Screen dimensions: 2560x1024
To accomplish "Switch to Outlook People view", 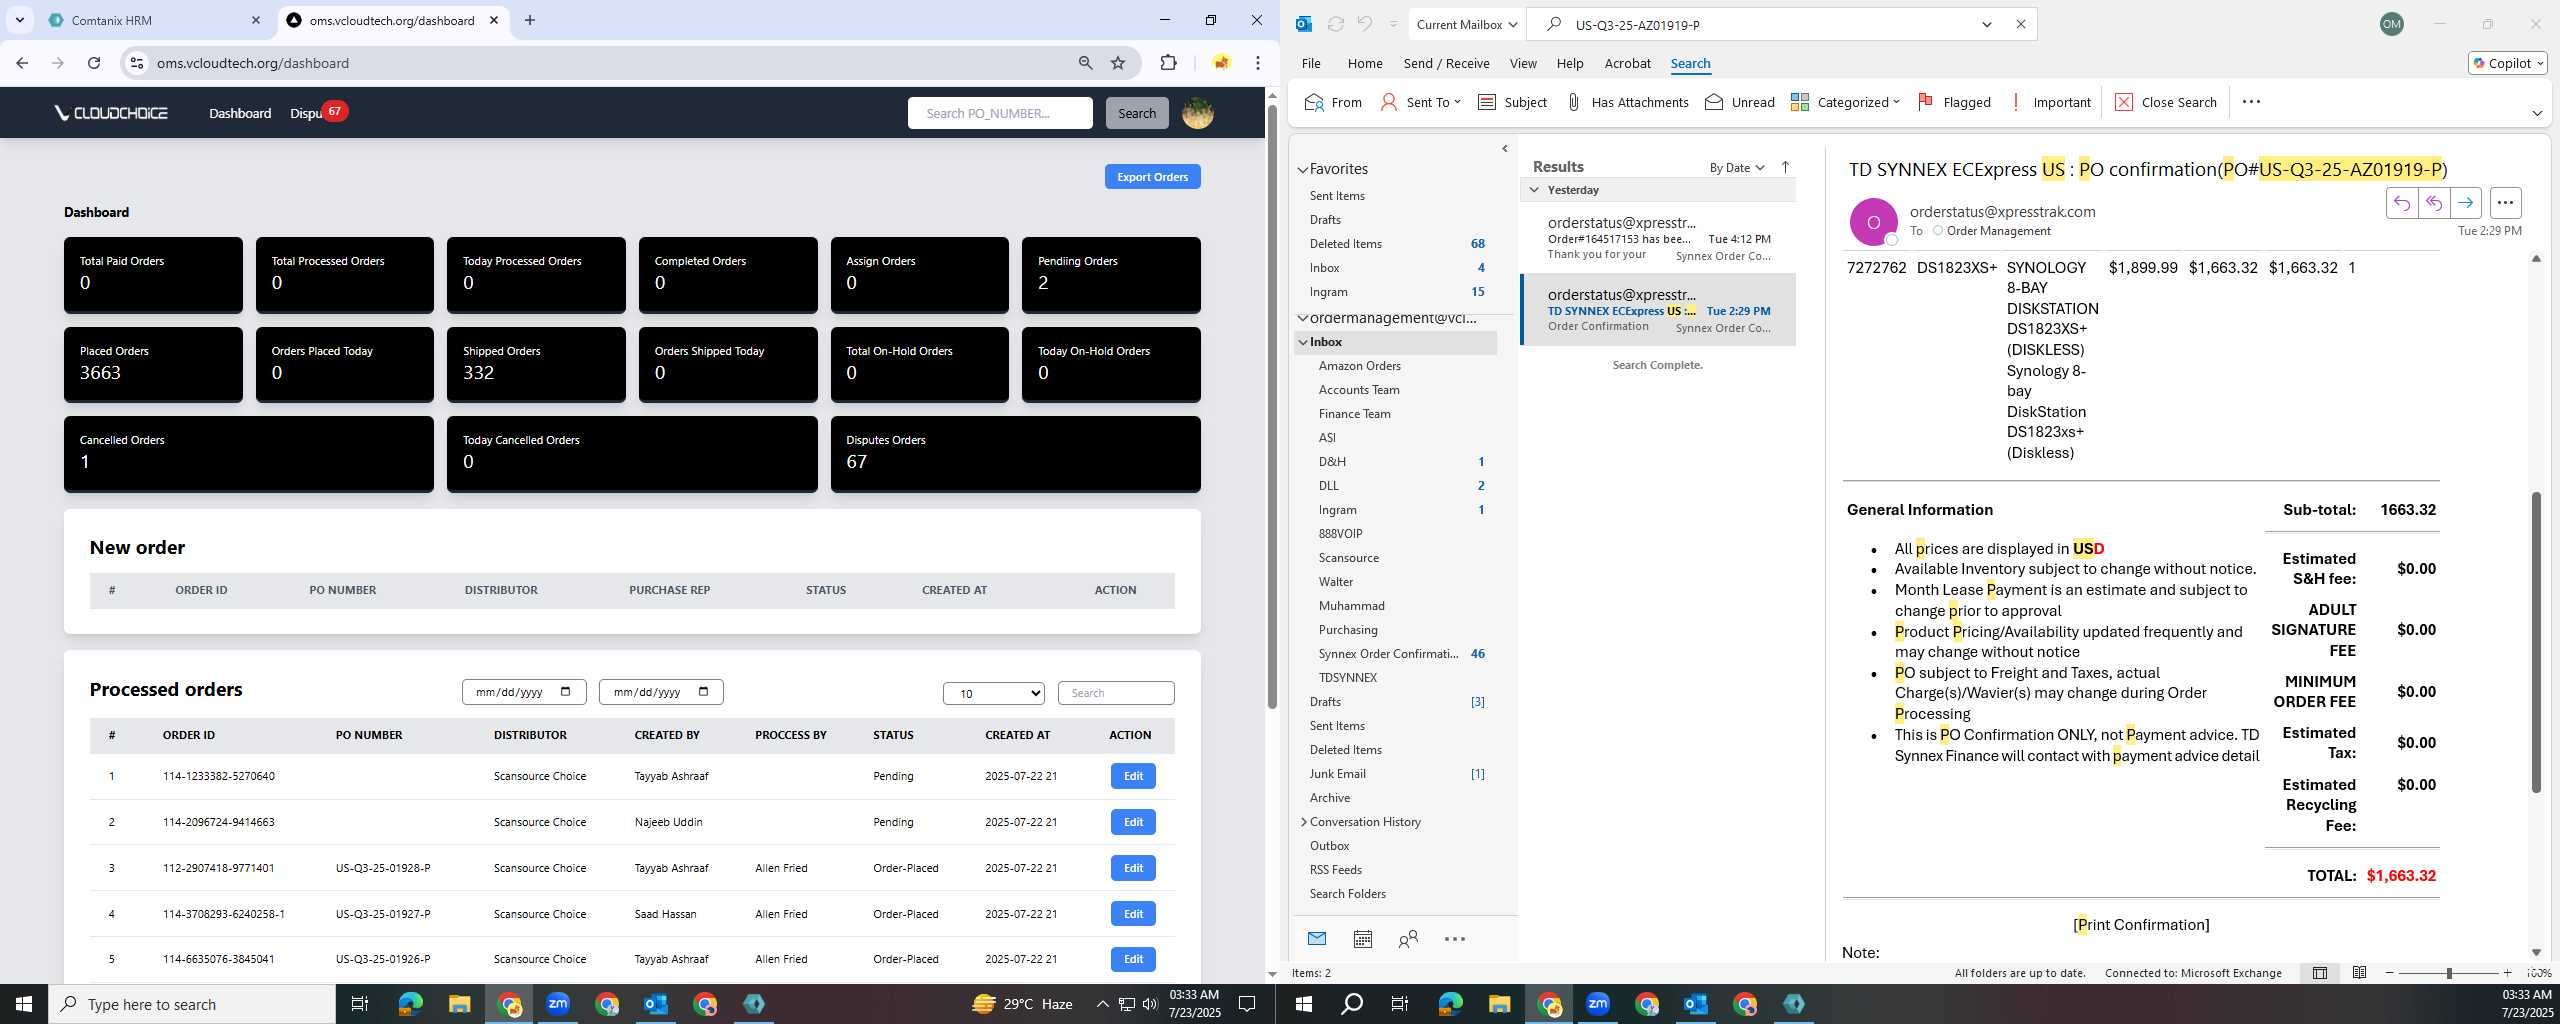I will pos(1408,938).
